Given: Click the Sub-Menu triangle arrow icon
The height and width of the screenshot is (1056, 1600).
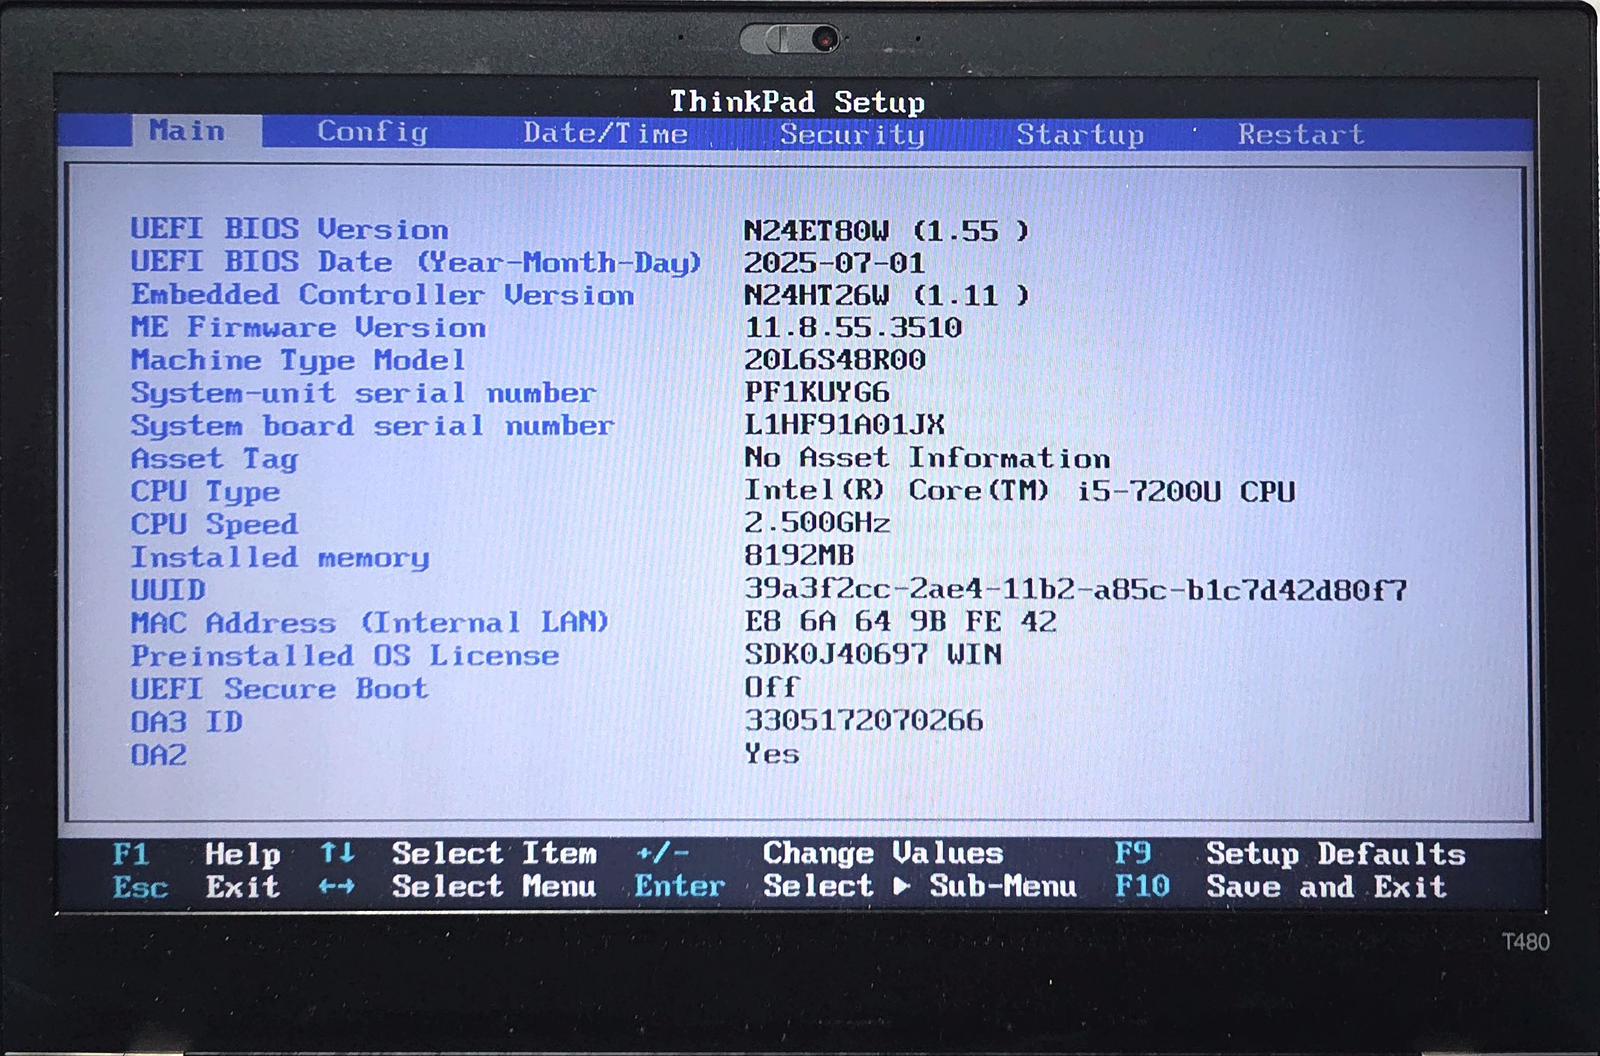Looking at the screenshot, I should tap(902, 886).
